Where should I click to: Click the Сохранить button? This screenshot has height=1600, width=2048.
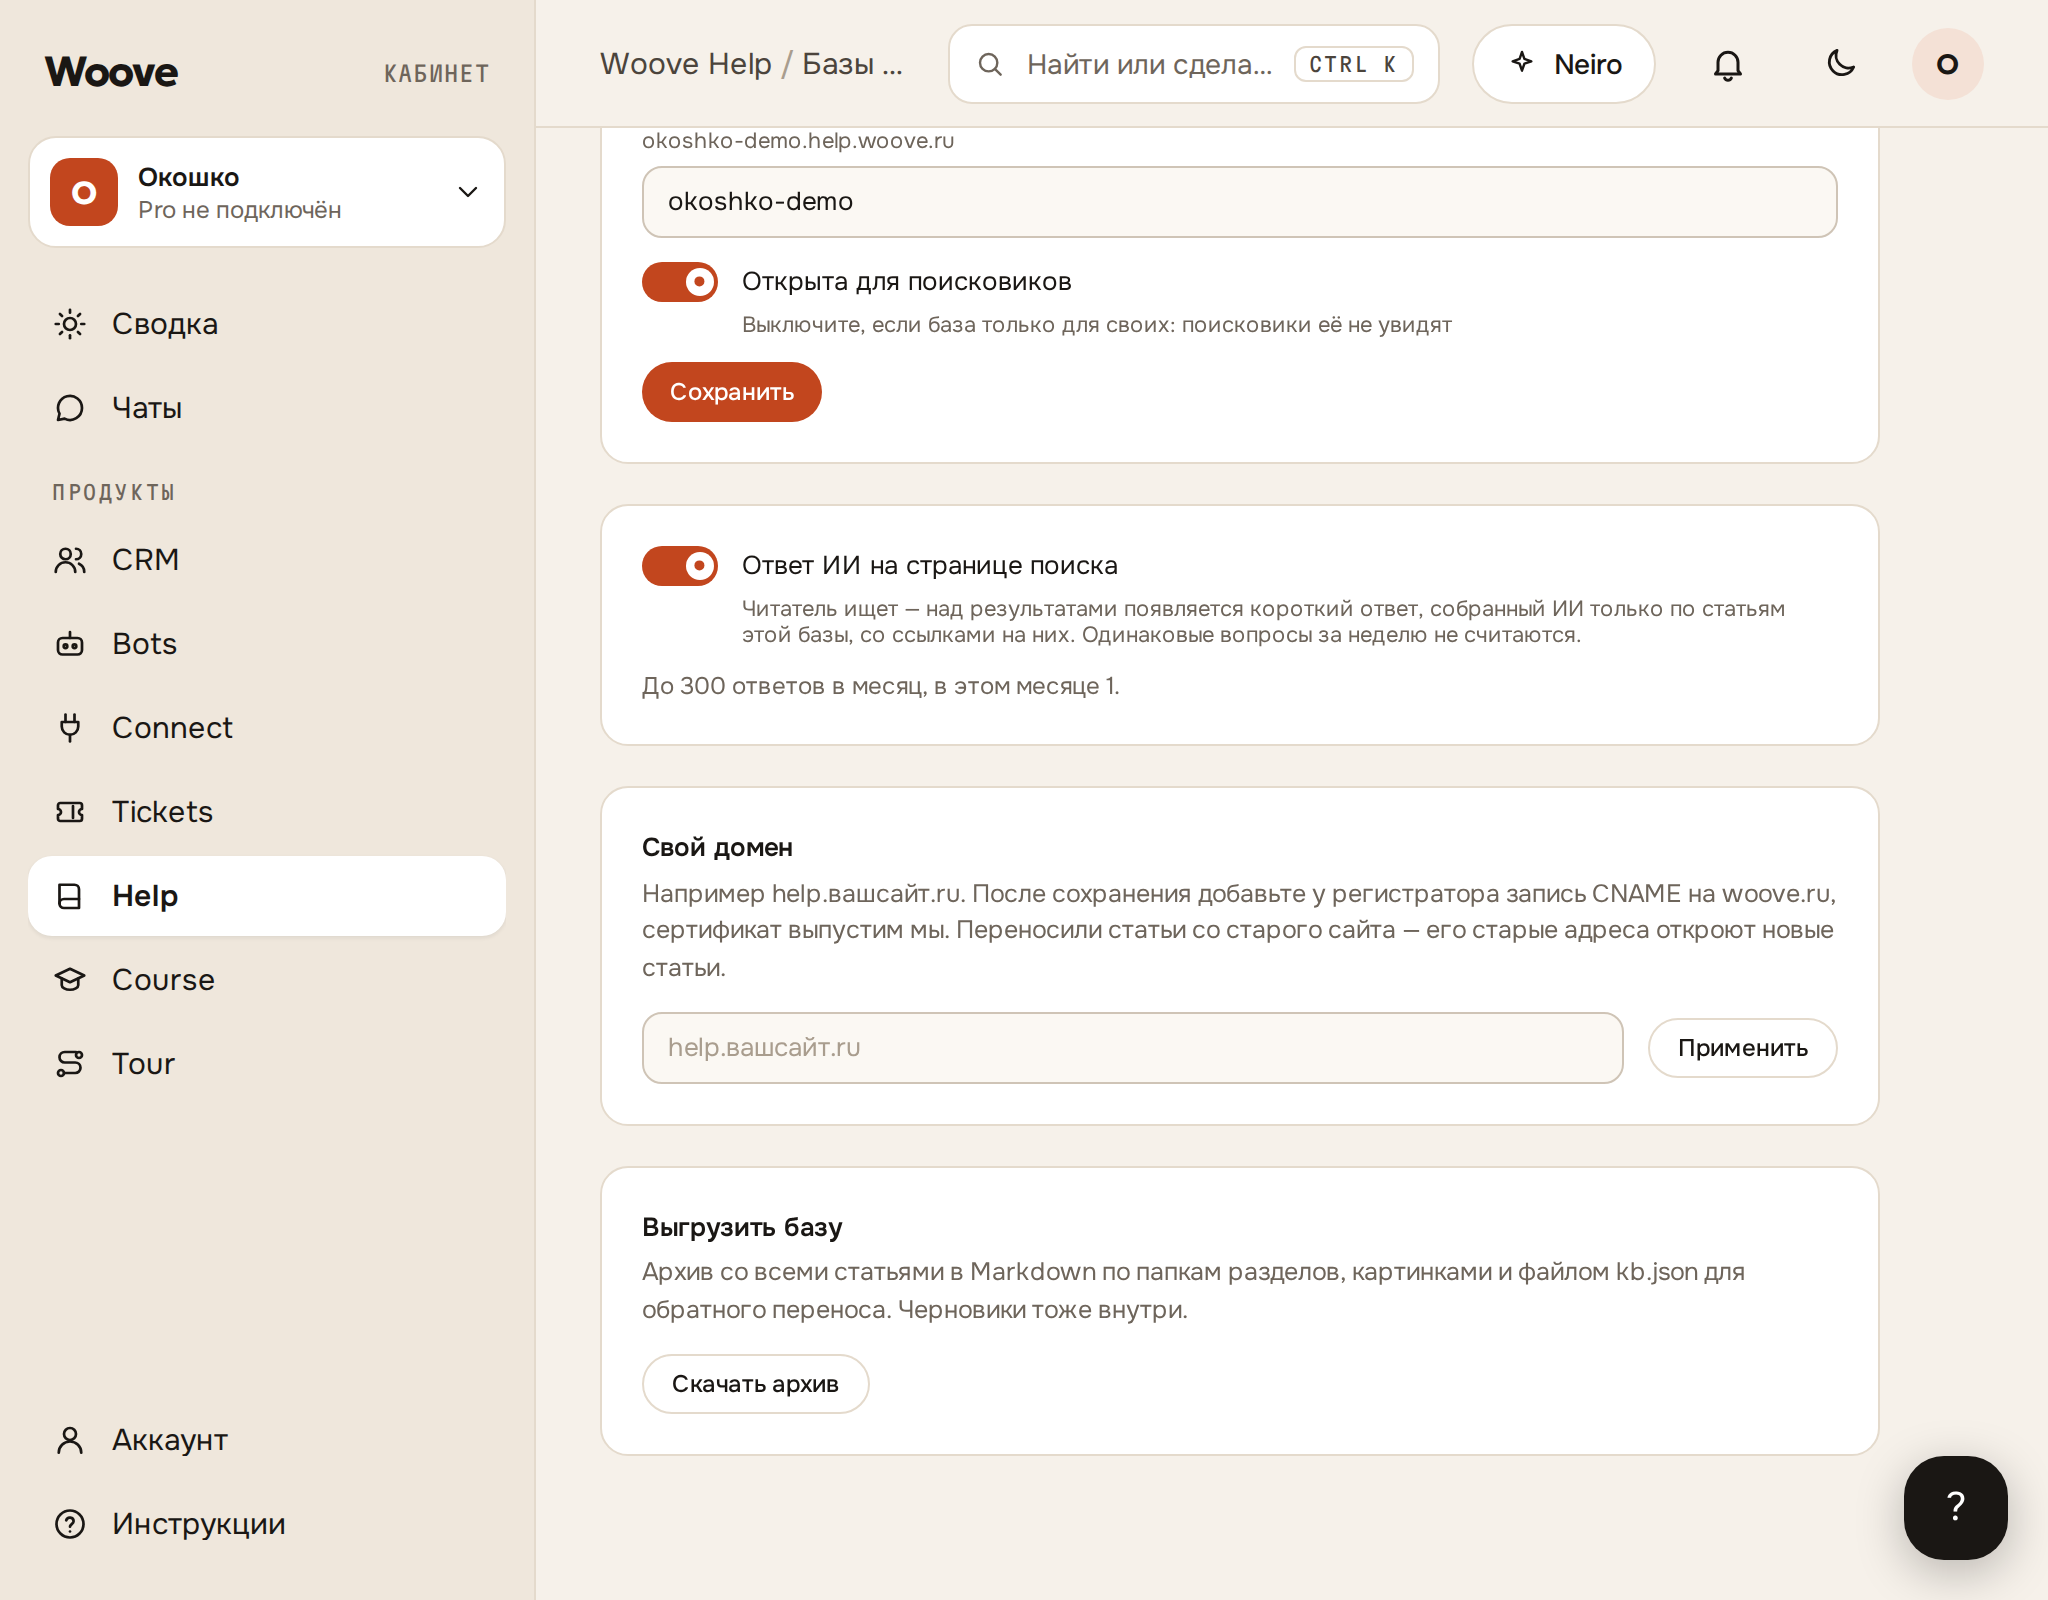coord(732,392)
